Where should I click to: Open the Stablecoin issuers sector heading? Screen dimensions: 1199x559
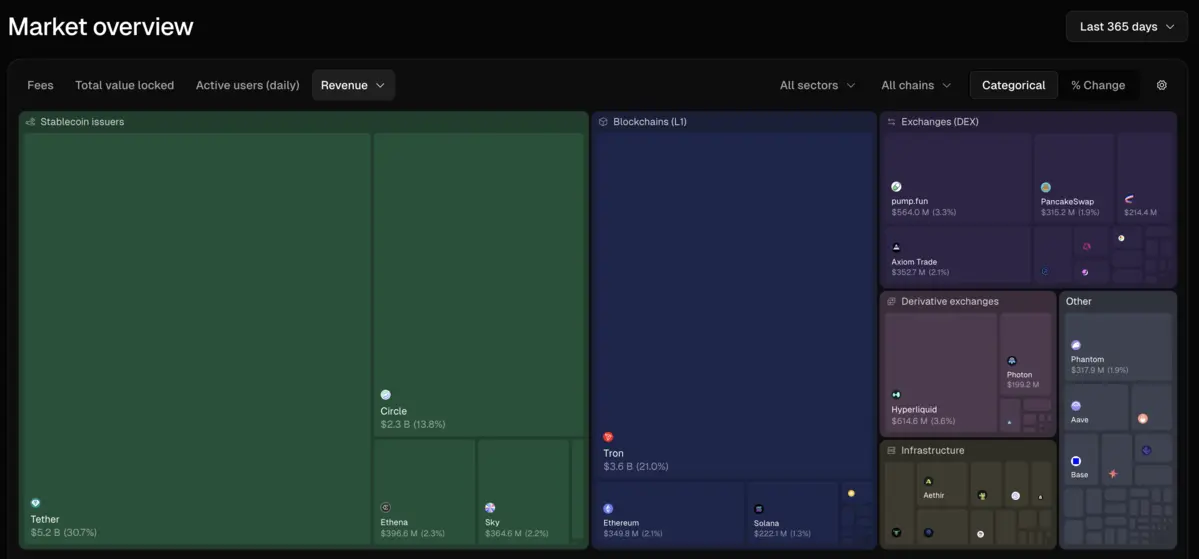click(82, 122)
